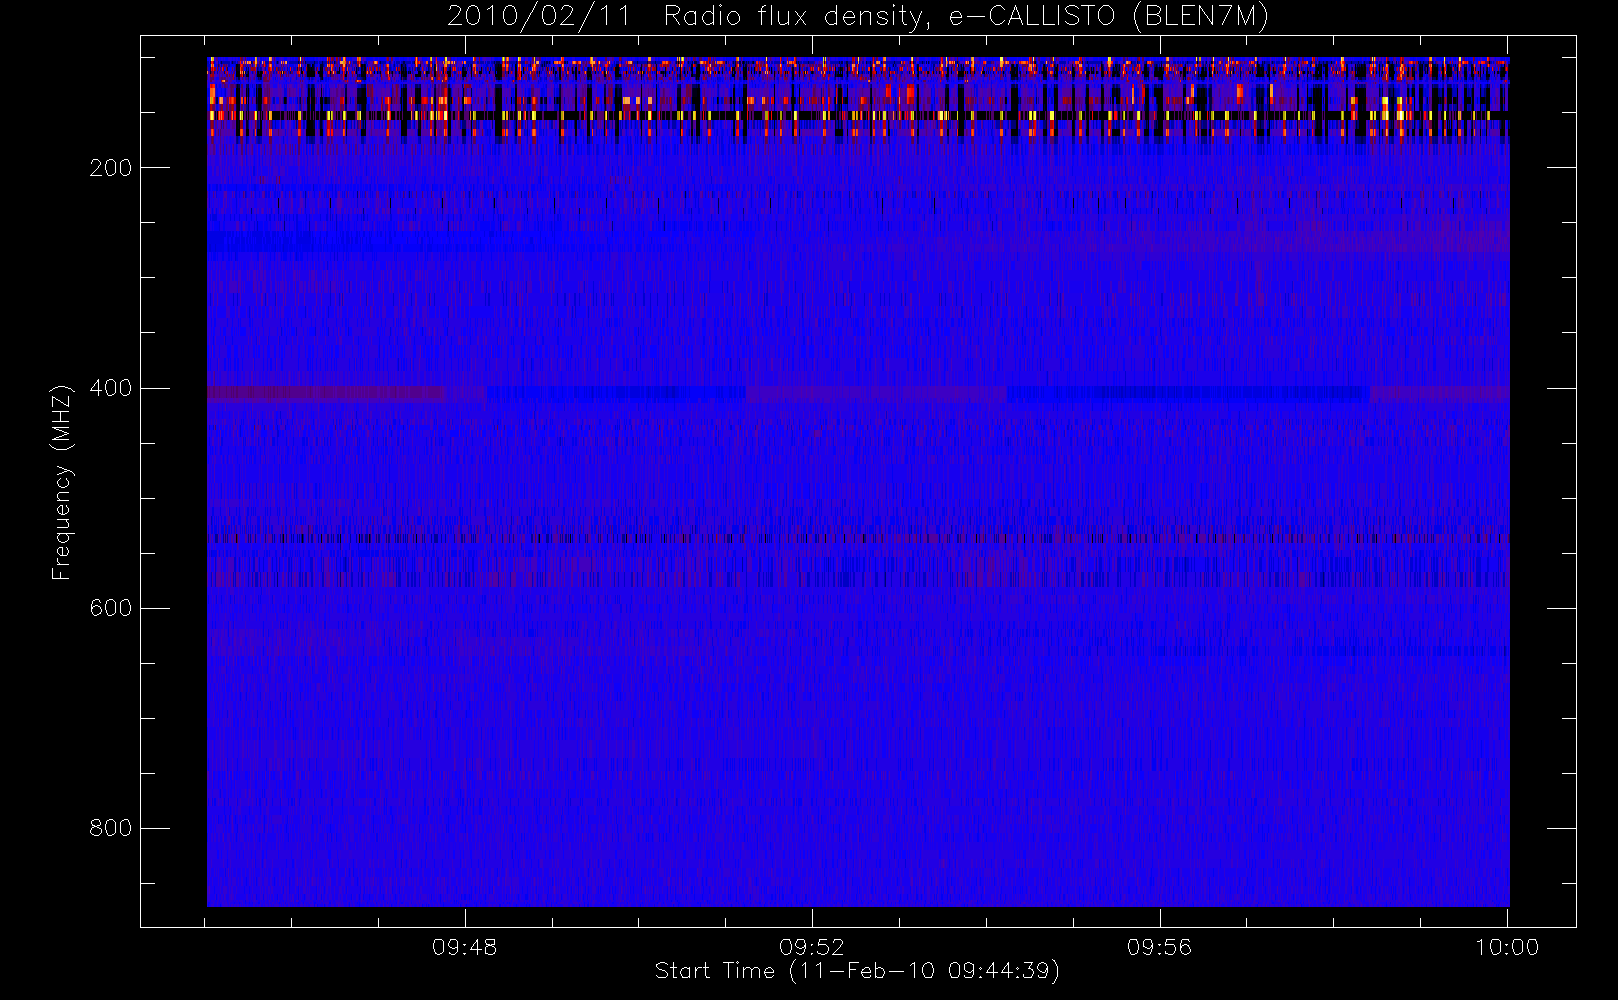Click the 800 frequency tick label

point(111,828)
